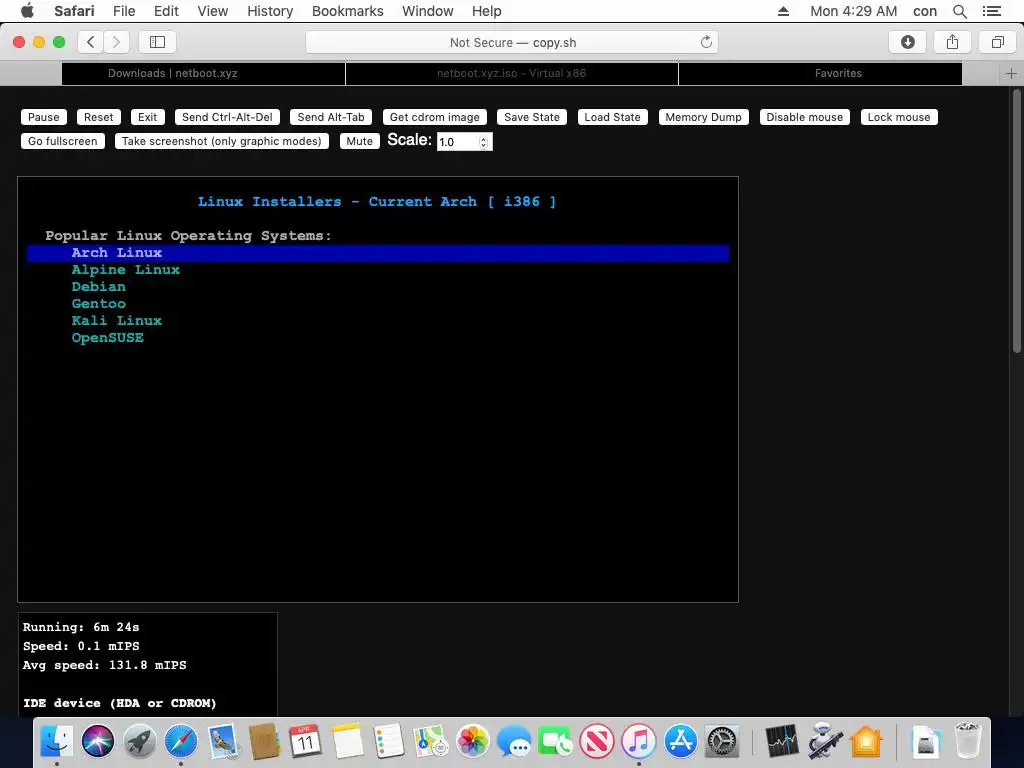Screen dimensions: 1024x768
Task: Select Kali Linux entry
Action: point(117,321)
